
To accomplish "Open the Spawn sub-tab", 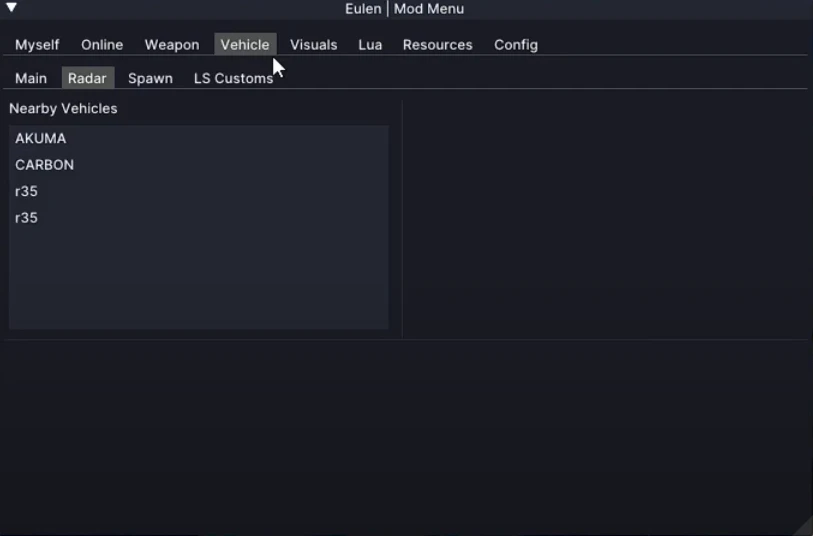I will tap(150, 78).
